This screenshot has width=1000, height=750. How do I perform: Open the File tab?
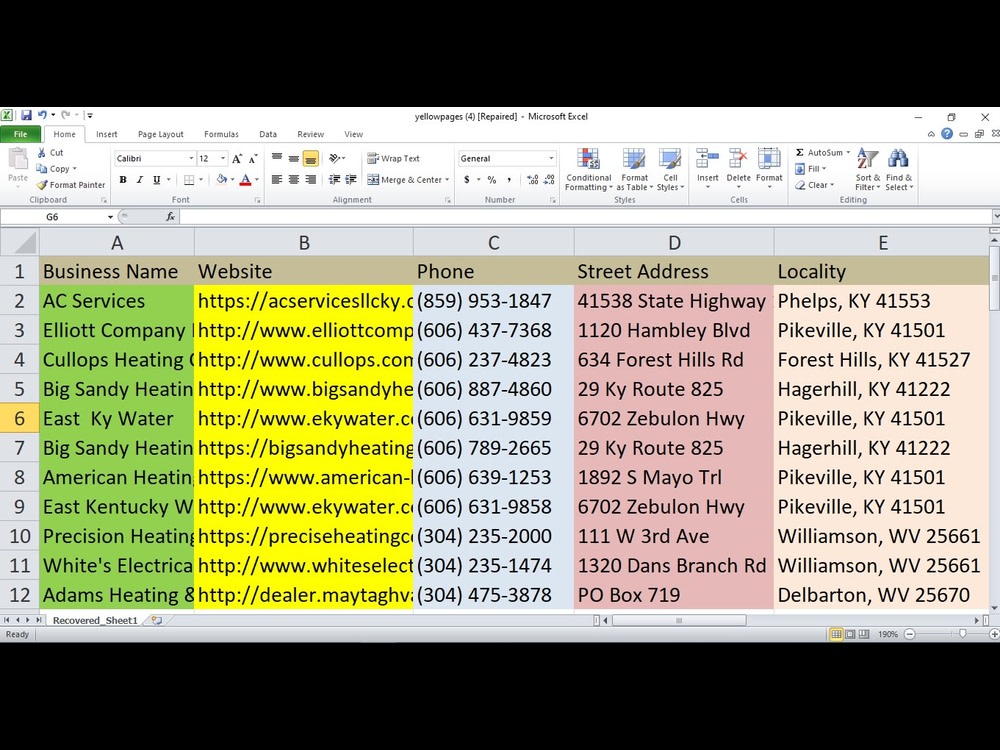pyautogui.click(x=20, y=134)
